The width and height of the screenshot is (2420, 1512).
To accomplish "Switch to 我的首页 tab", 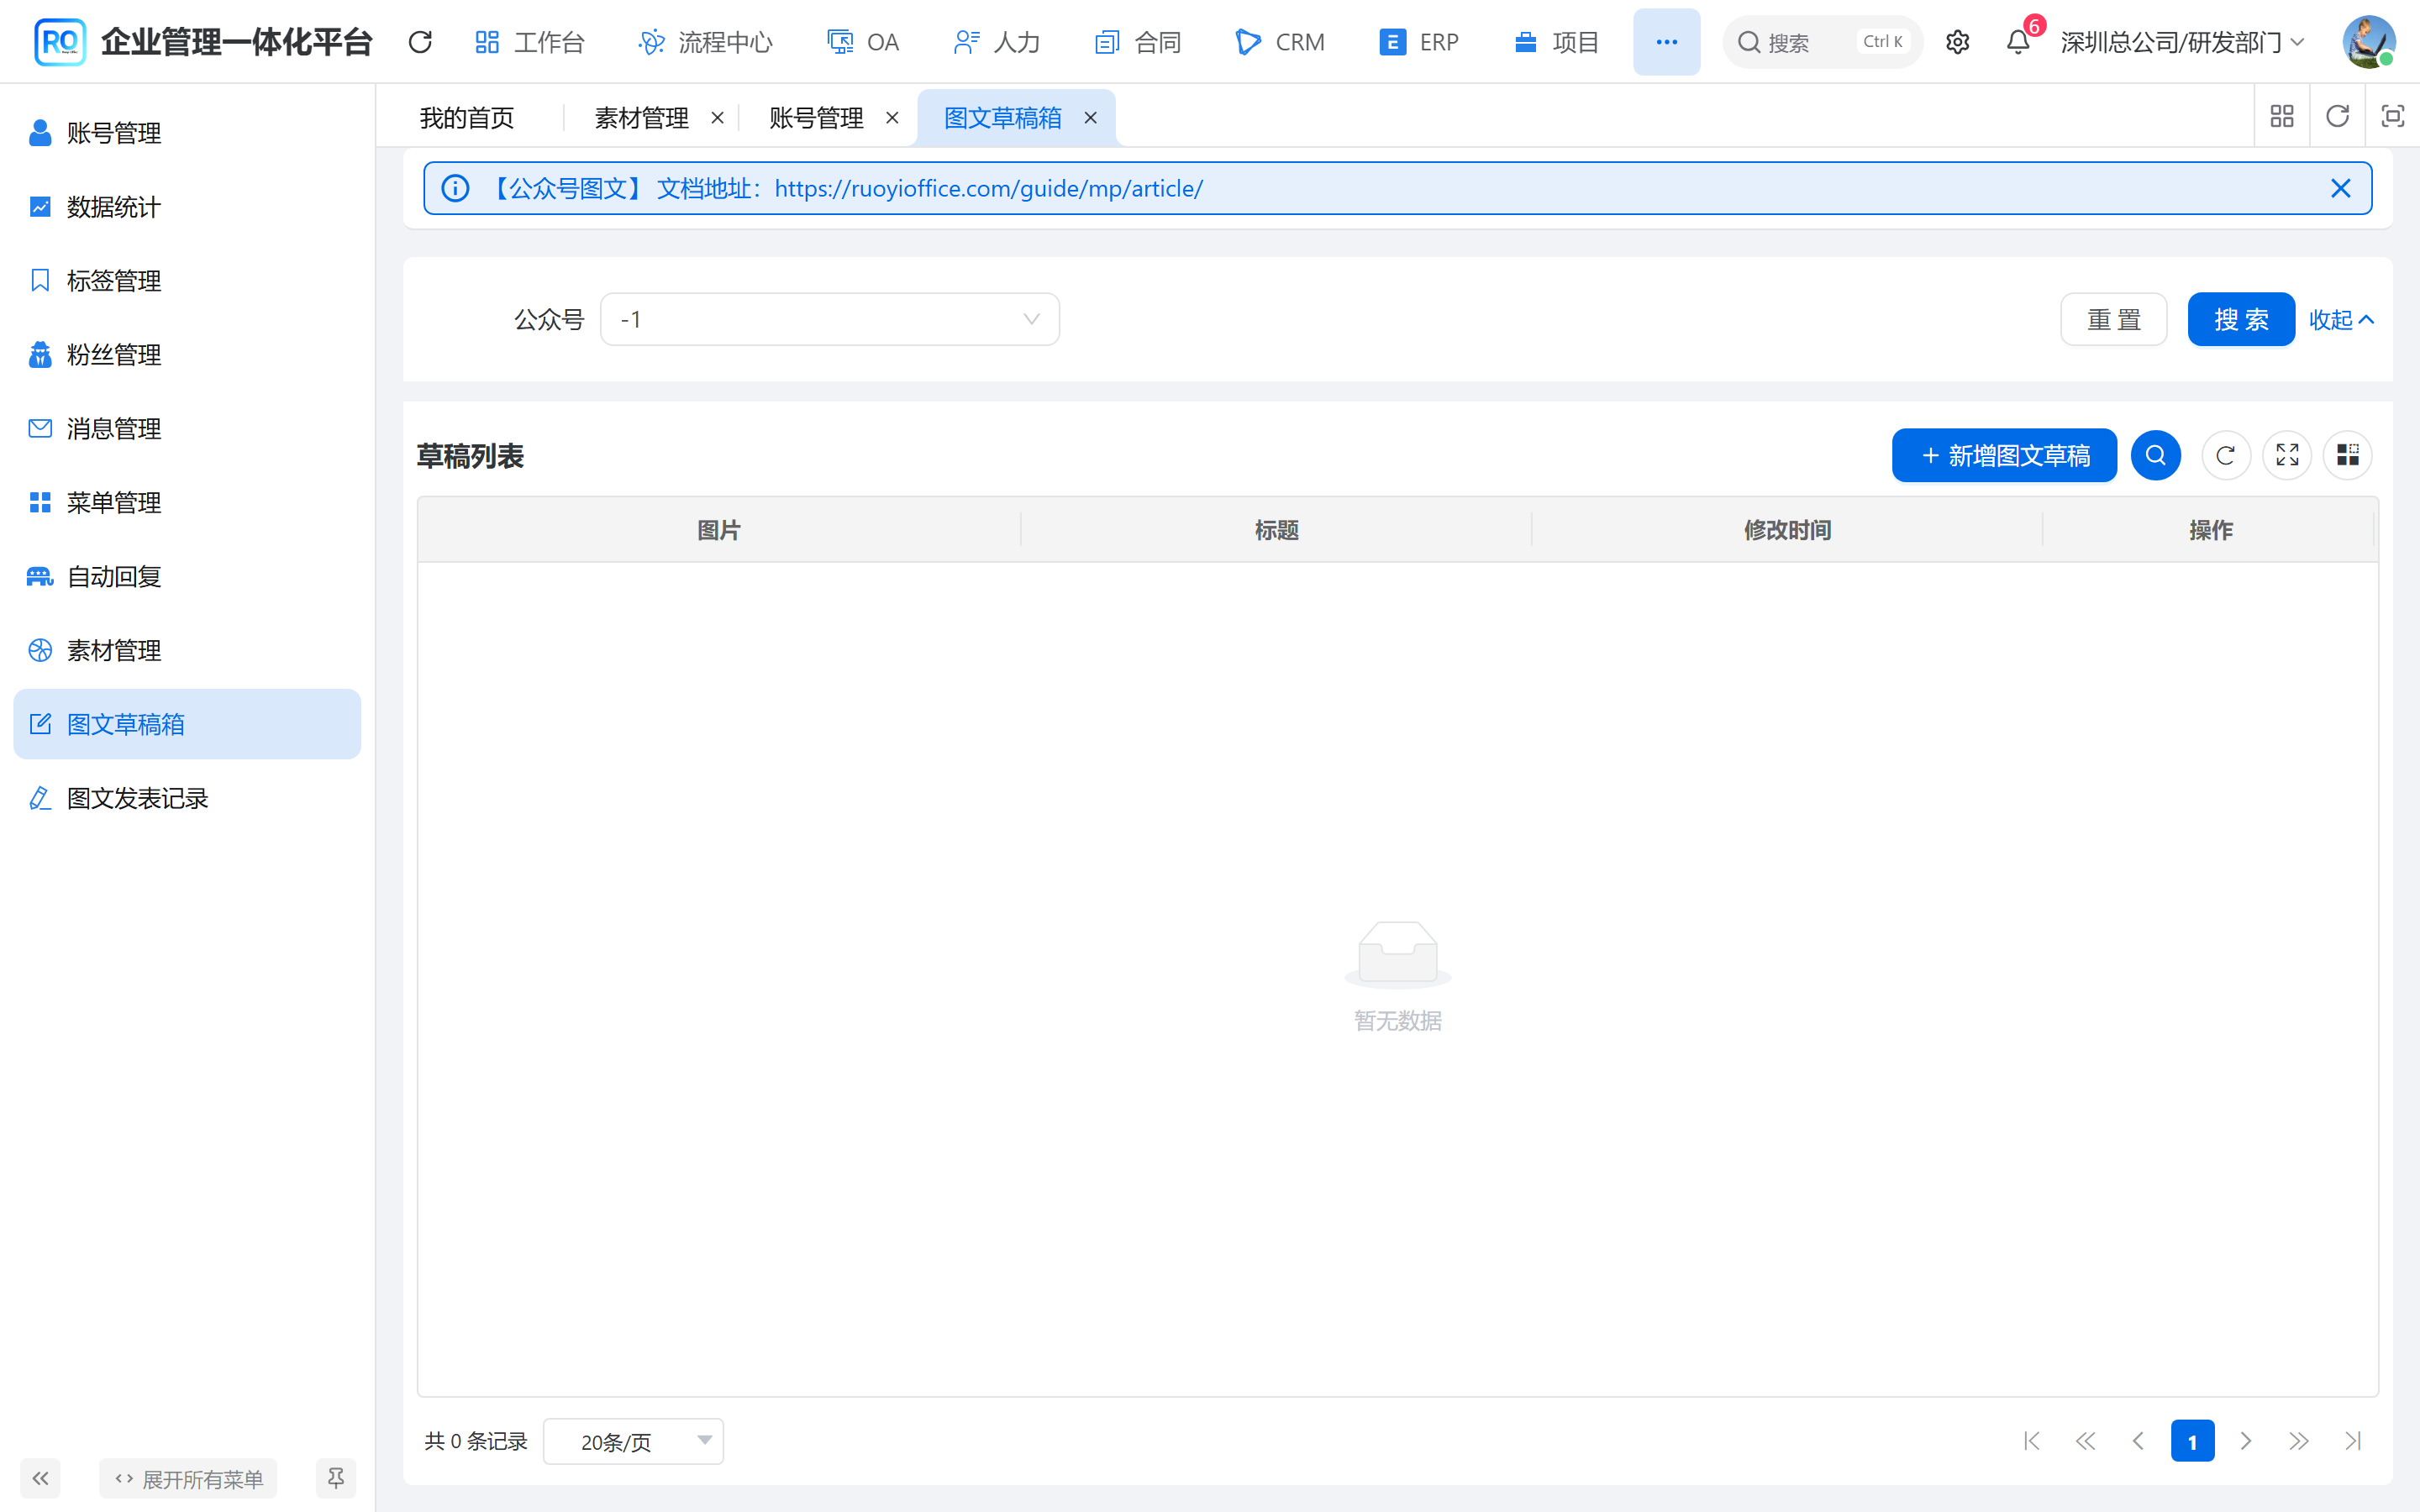I will [x=467, y=118].
